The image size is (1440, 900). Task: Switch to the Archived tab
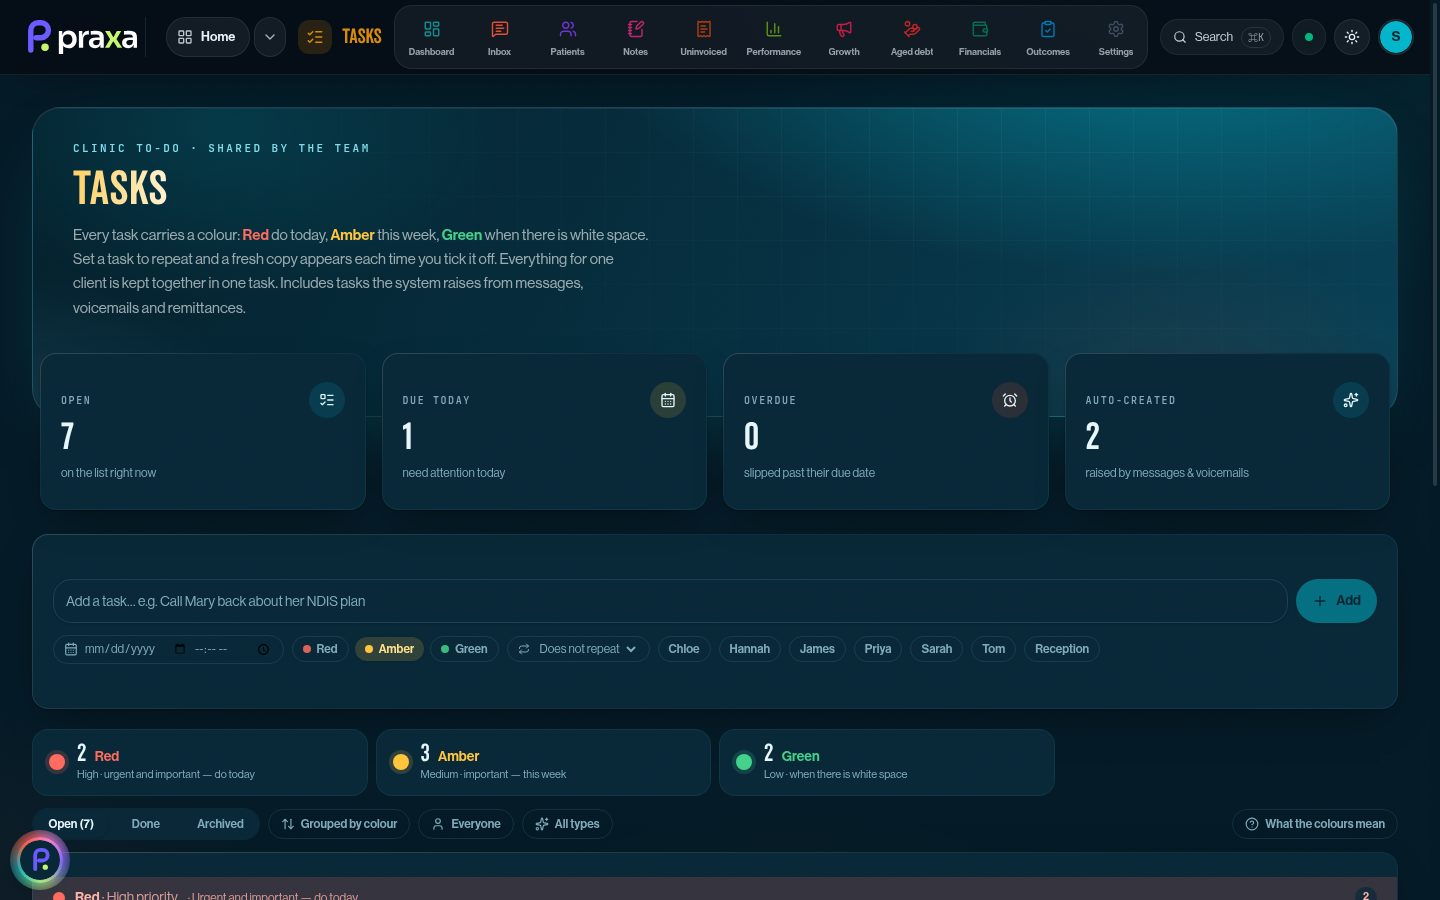coord(220,824)
